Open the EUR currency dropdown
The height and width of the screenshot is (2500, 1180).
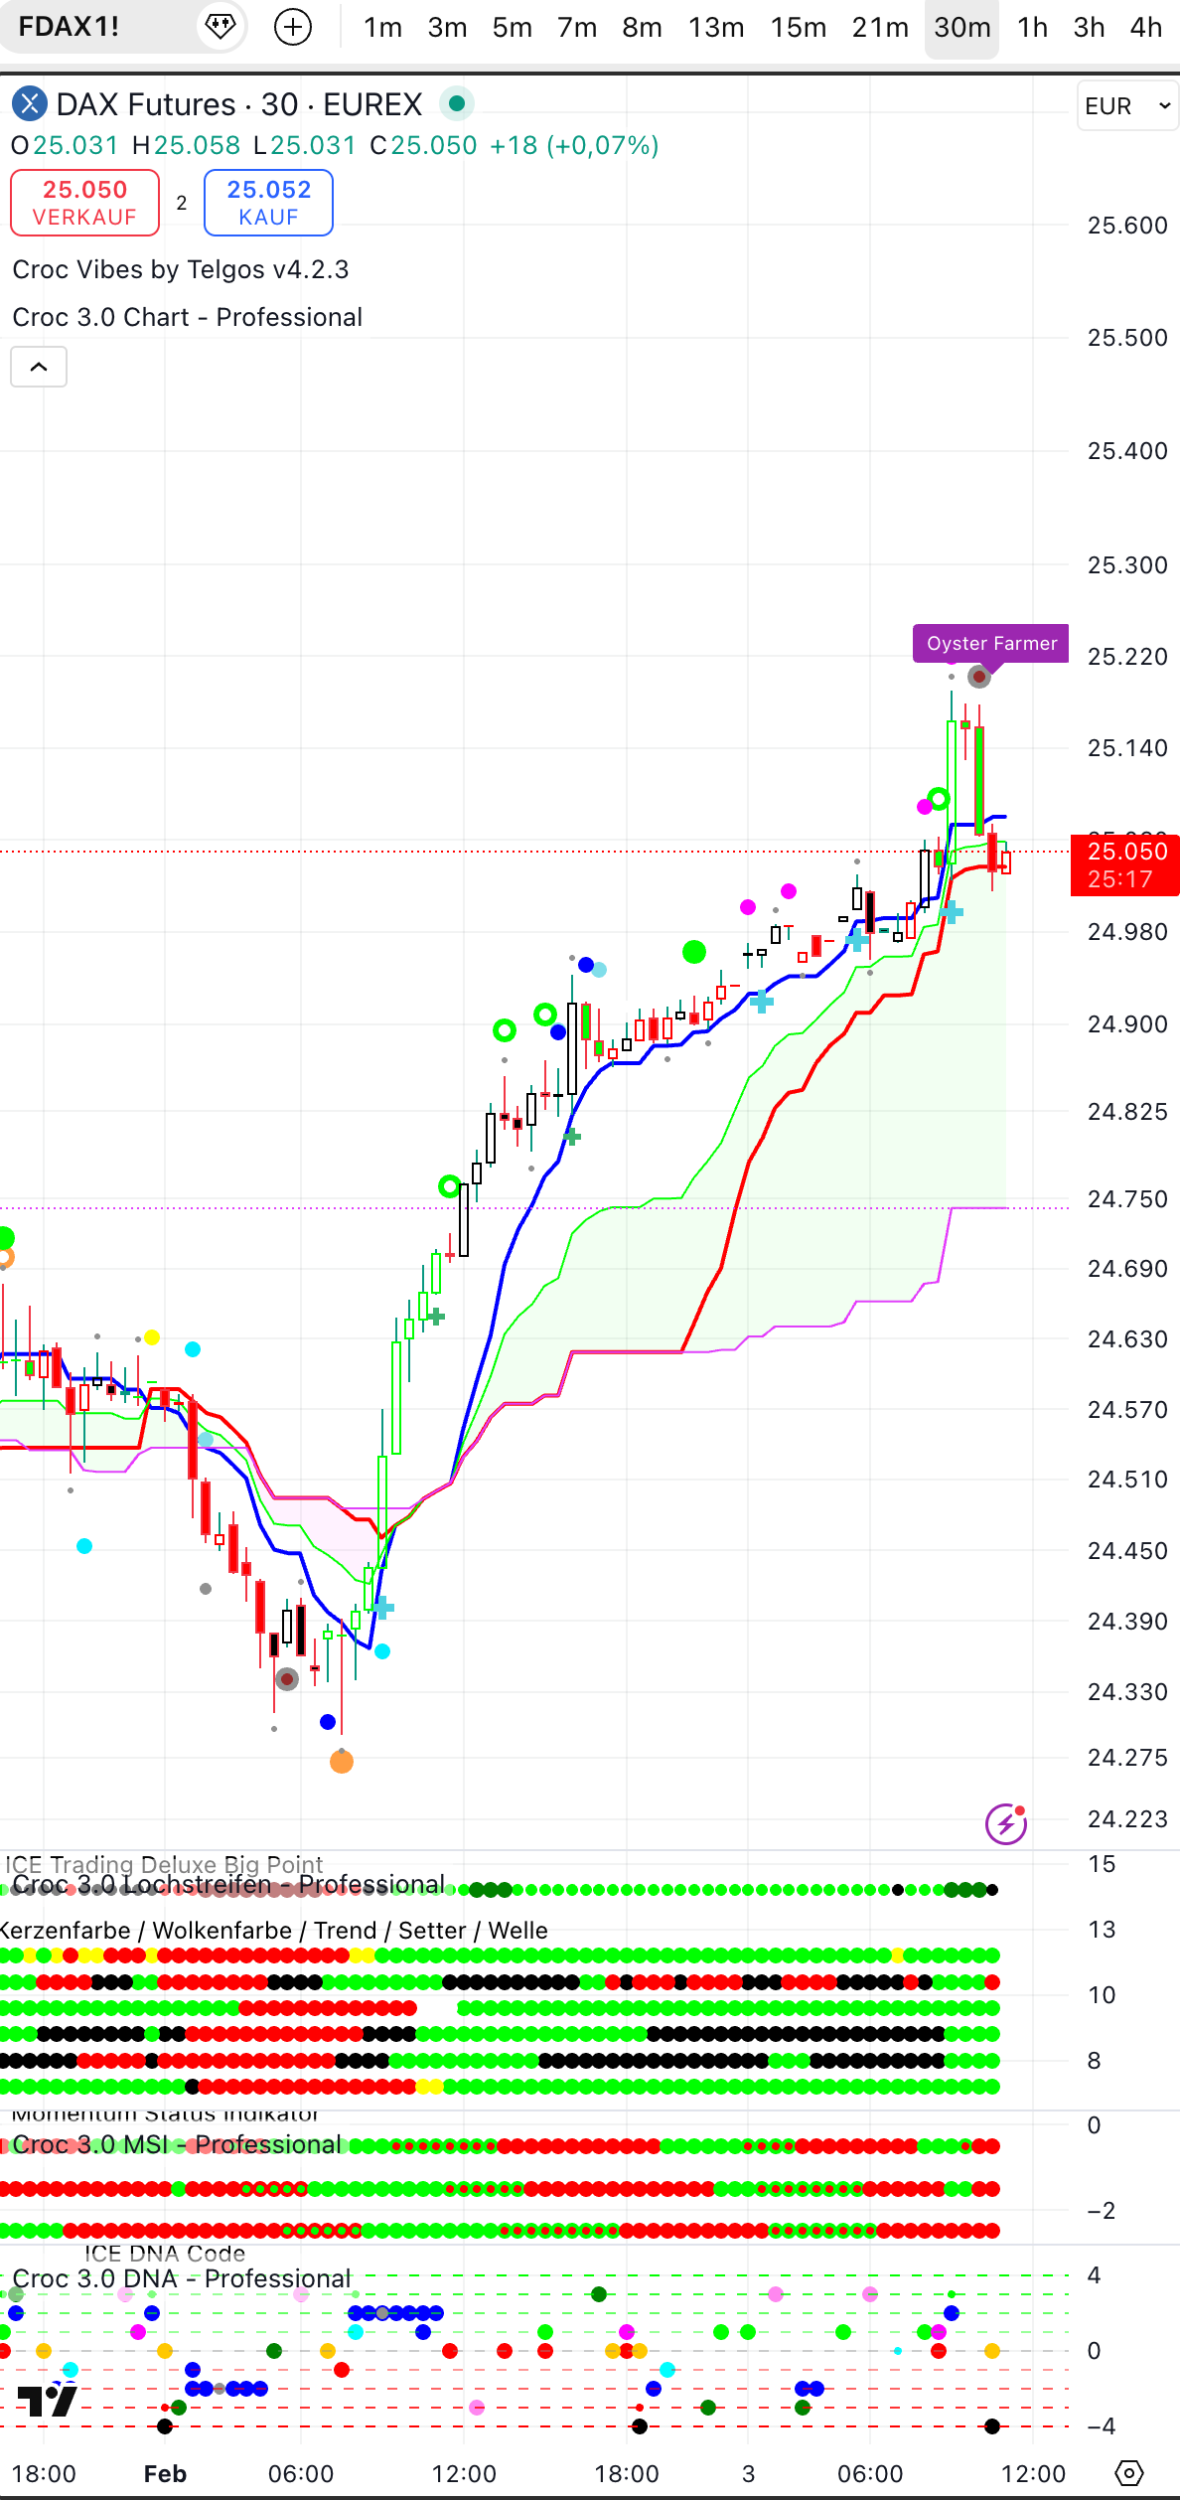[1127, 106]
